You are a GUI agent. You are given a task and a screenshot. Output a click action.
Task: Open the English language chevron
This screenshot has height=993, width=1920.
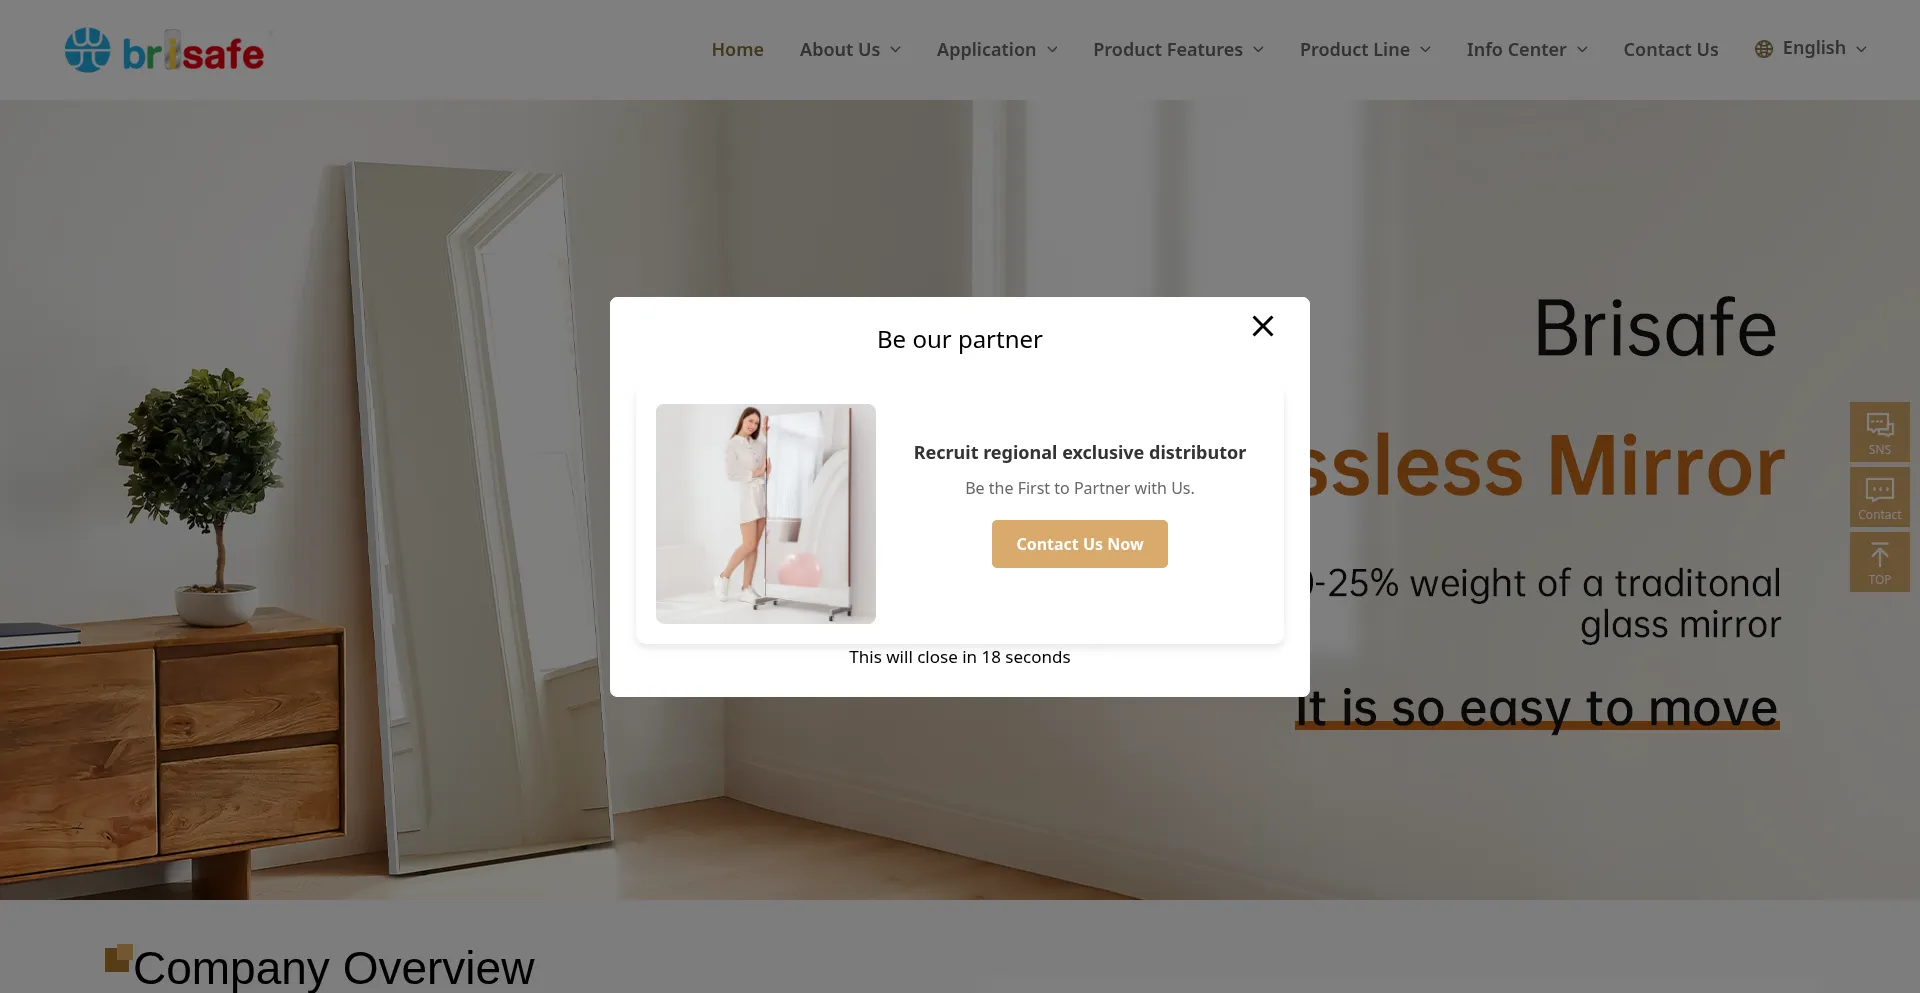[x=1861, y=49]
